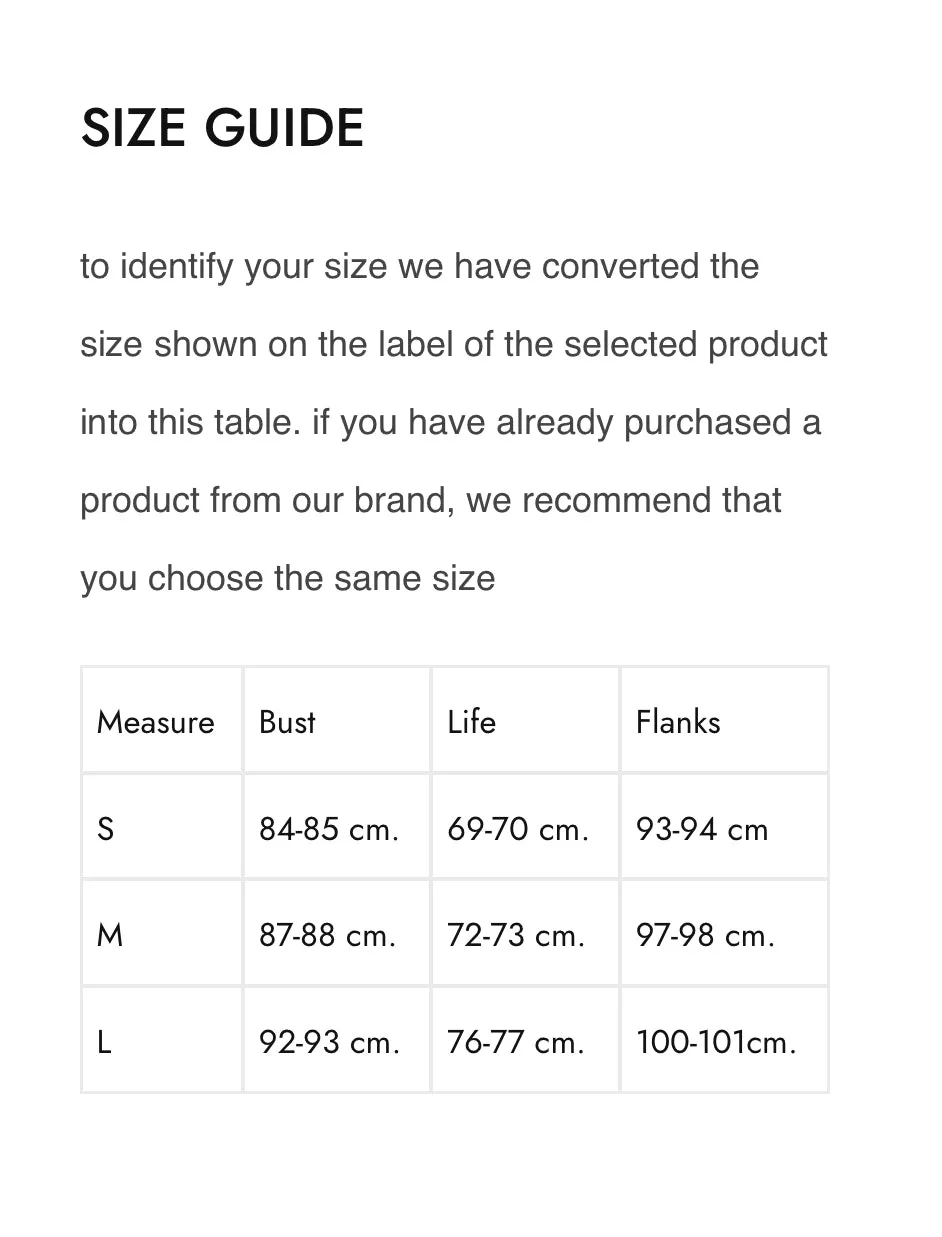Select the Life column header
Image resolution: width=942 pixels, height=1237 pixels.
[x=525, y=720]
